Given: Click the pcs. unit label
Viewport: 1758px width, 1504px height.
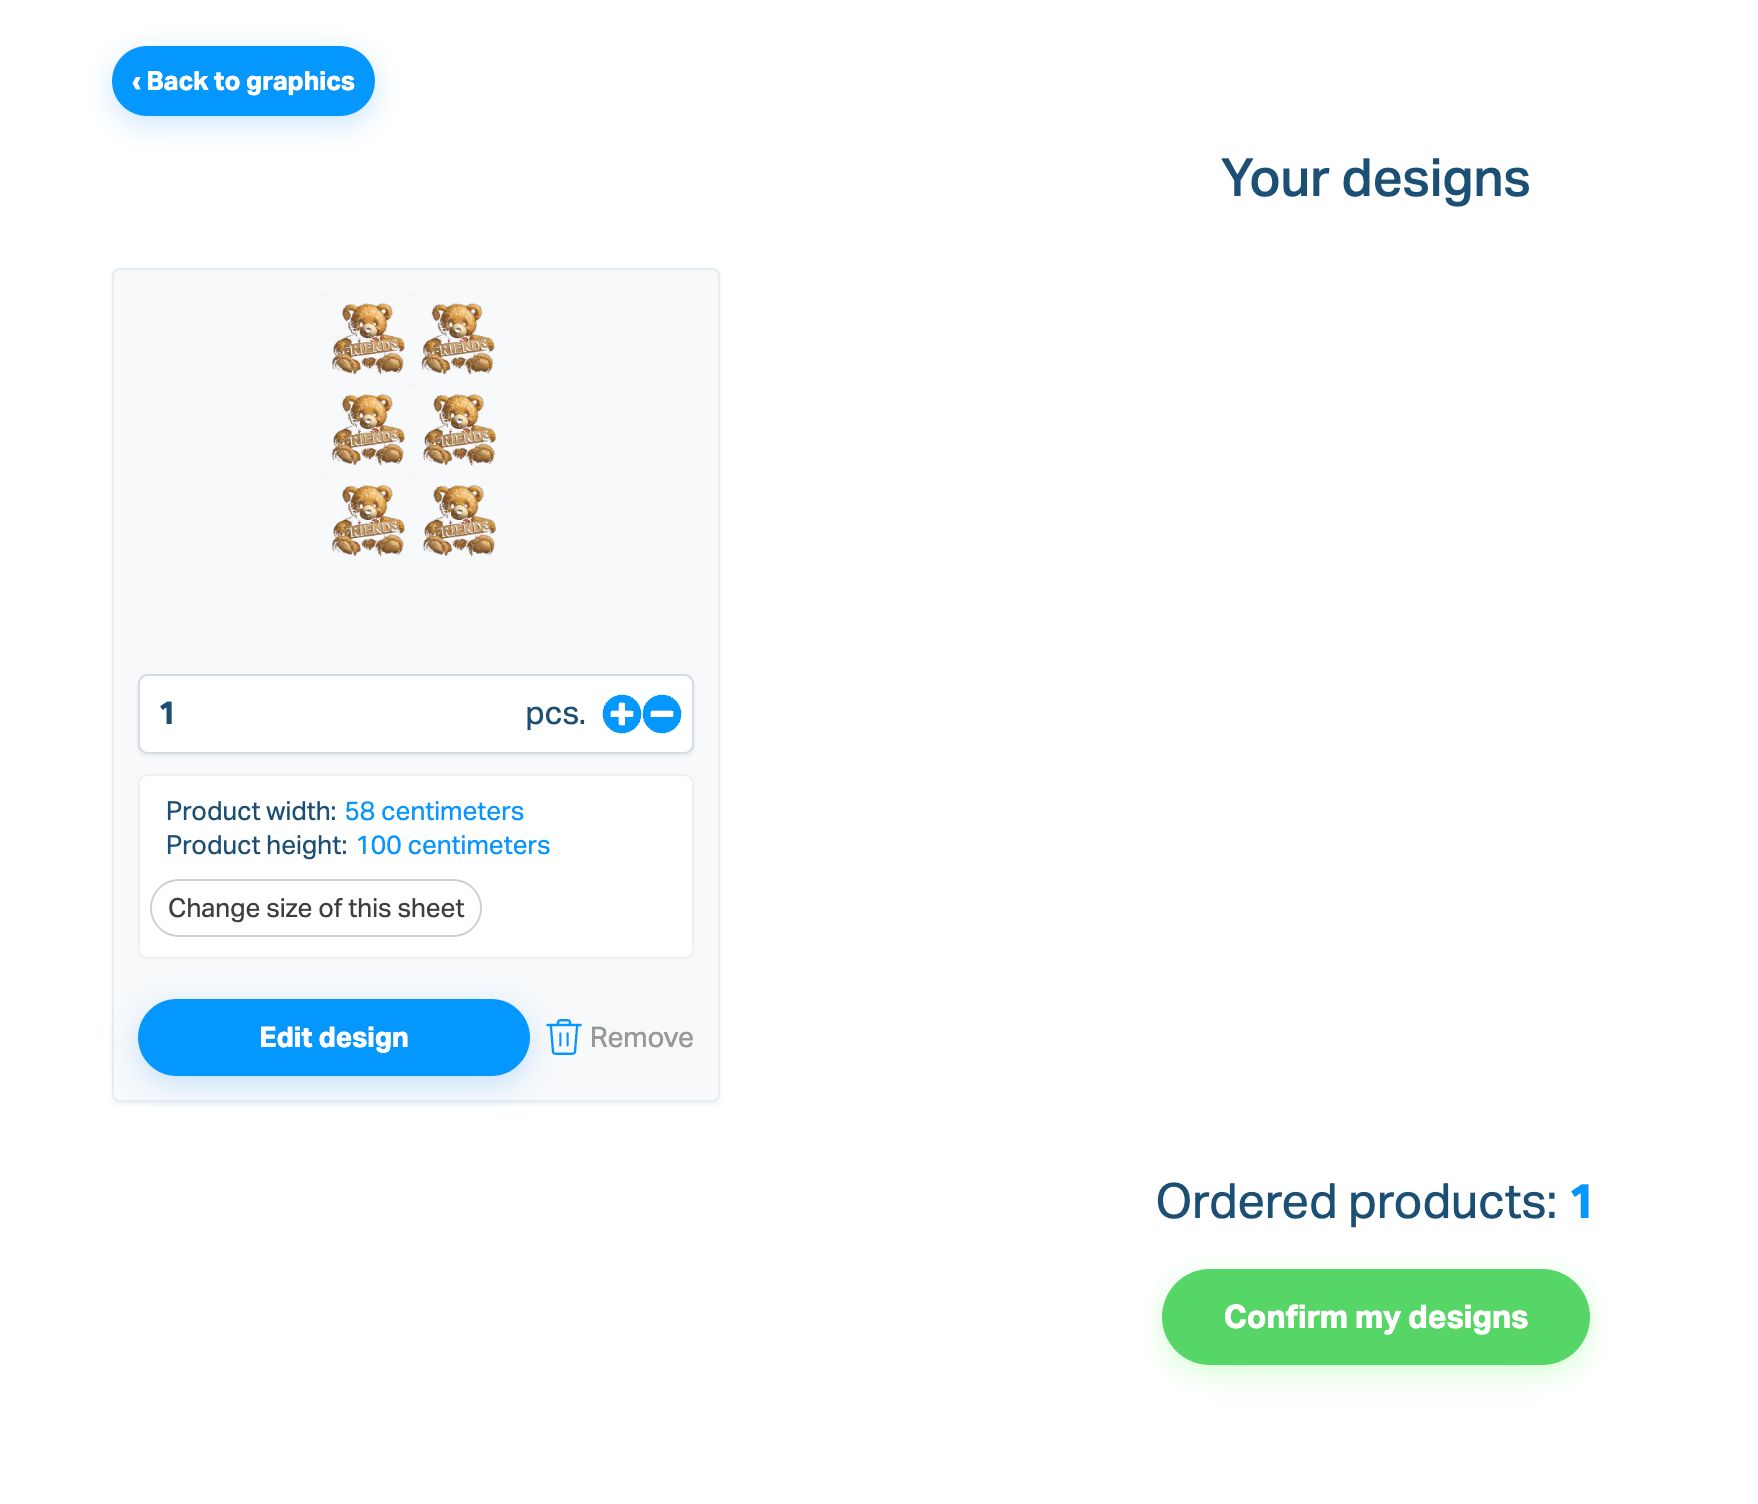Looking at the screenshot, I should click(555, 714).
